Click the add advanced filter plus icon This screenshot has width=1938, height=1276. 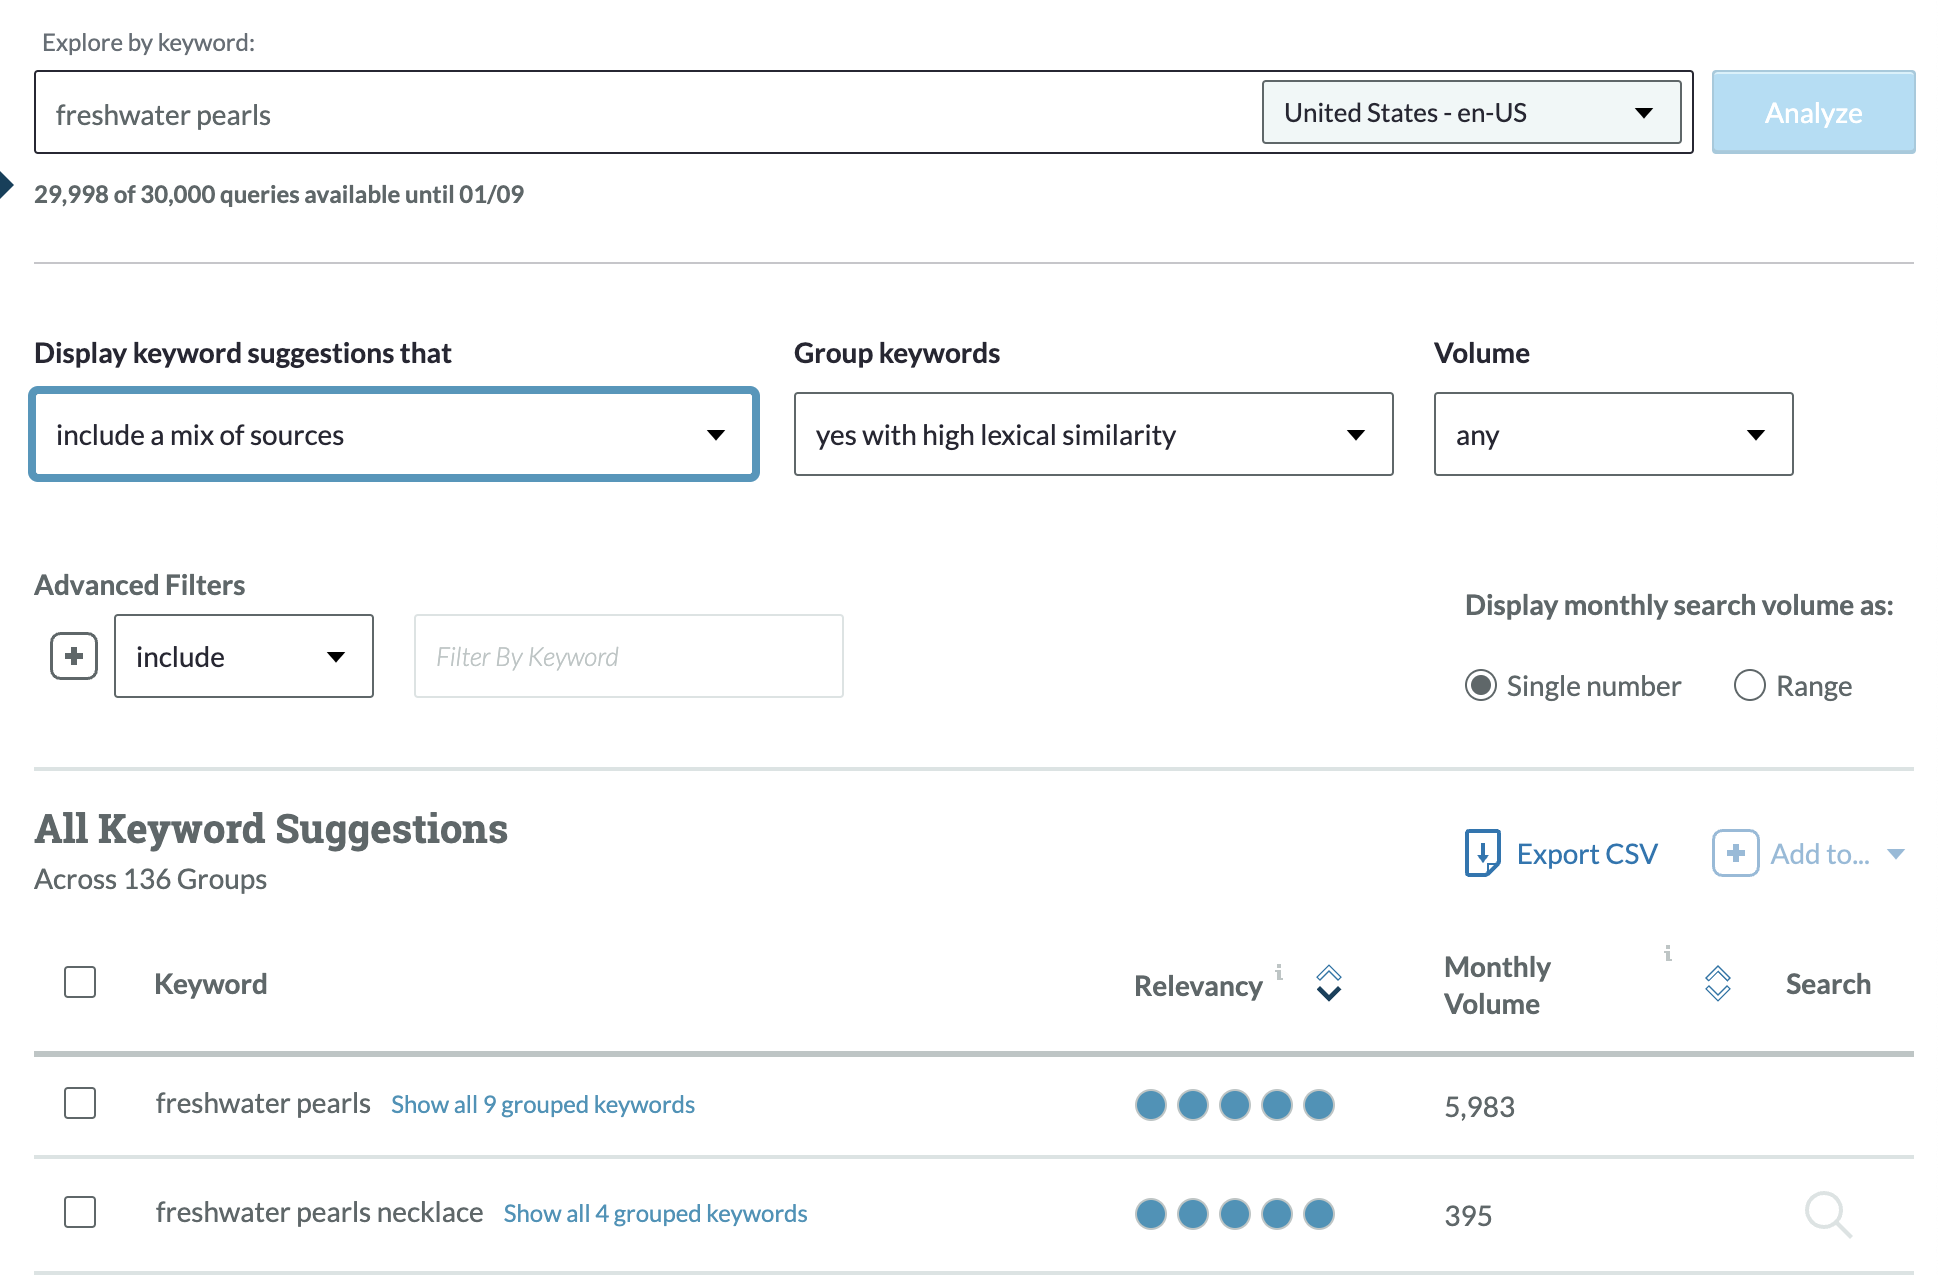74,656
